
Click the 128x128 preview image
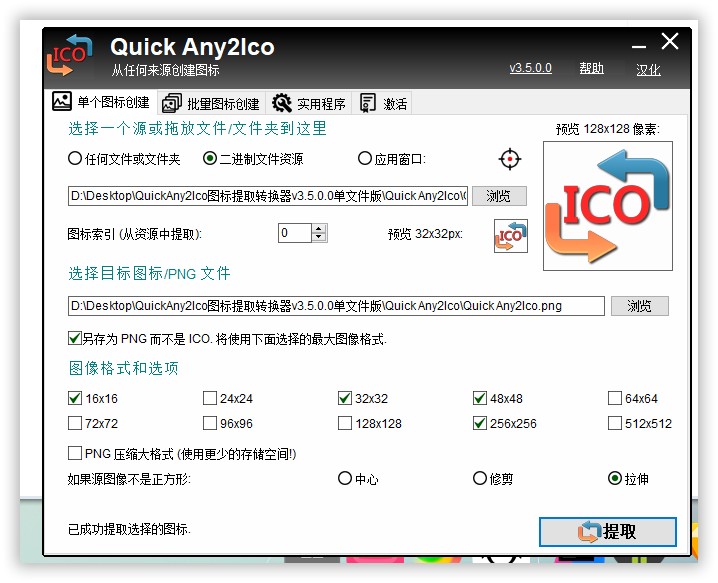608,206
